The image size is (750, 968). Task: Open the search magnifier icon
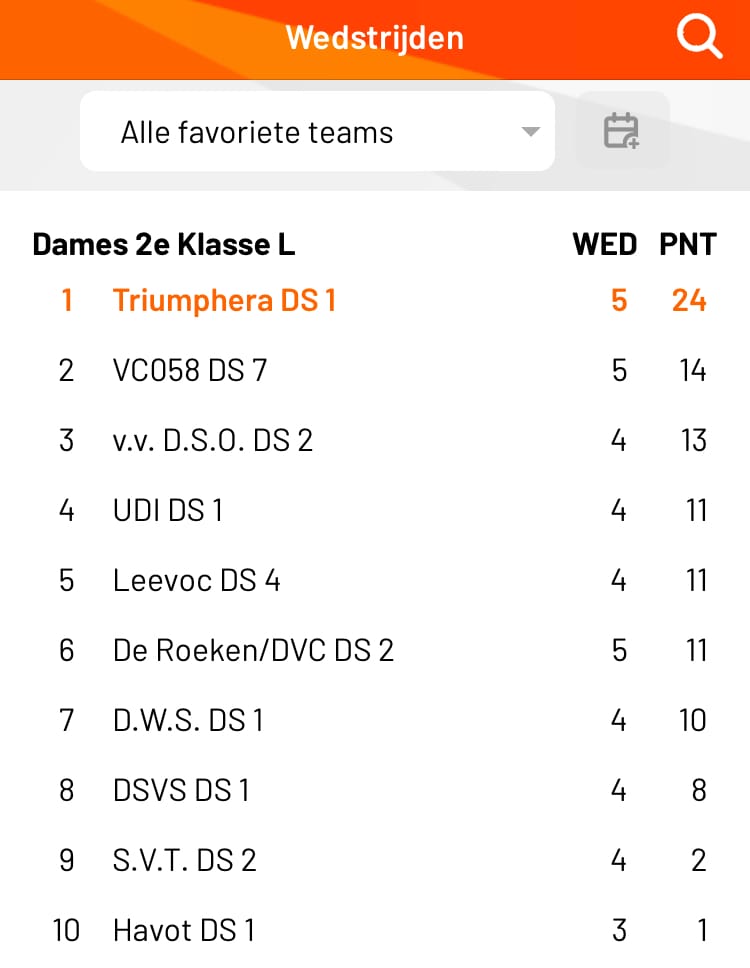pyautogui.click(x=699, y=37)
